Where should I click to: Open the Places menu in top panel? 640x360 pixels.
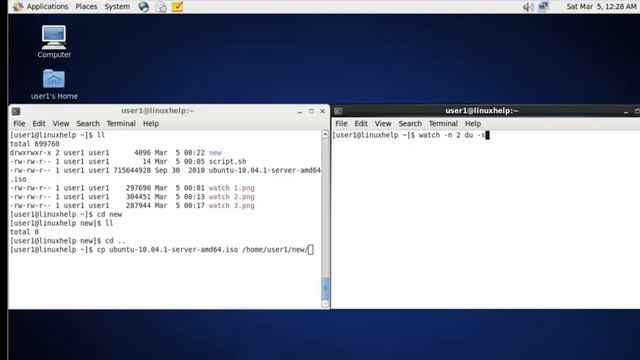click(x=86, y=7)
